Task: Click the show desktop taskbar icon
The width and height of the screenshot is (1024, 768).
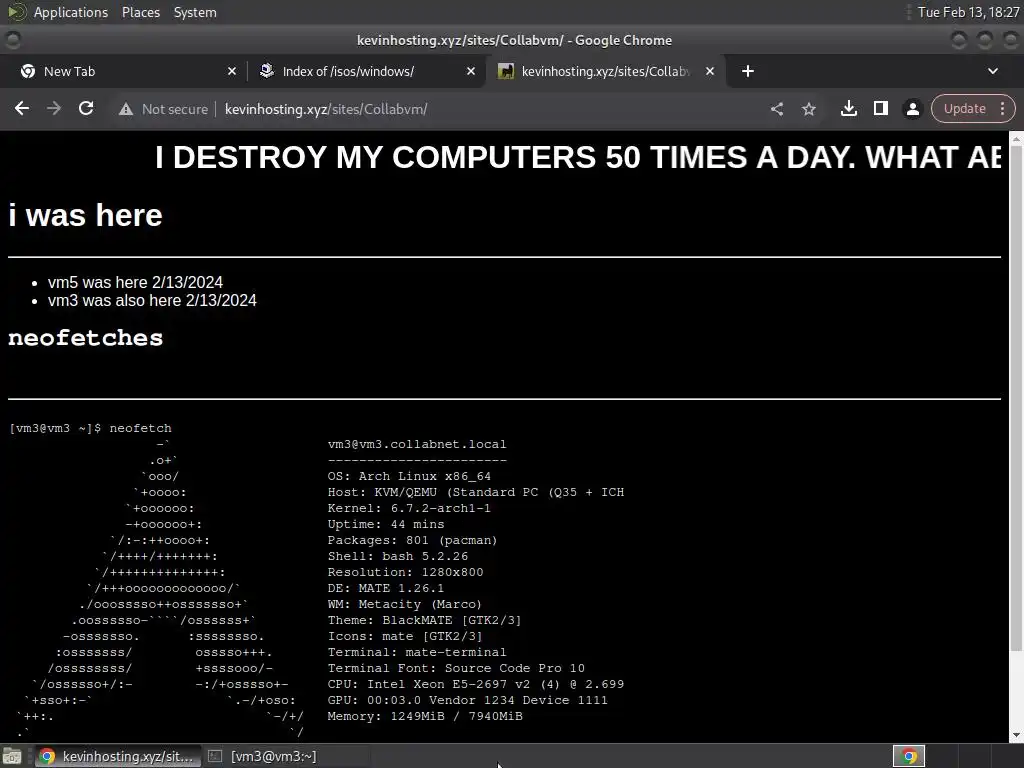Action: coord(12,756)
